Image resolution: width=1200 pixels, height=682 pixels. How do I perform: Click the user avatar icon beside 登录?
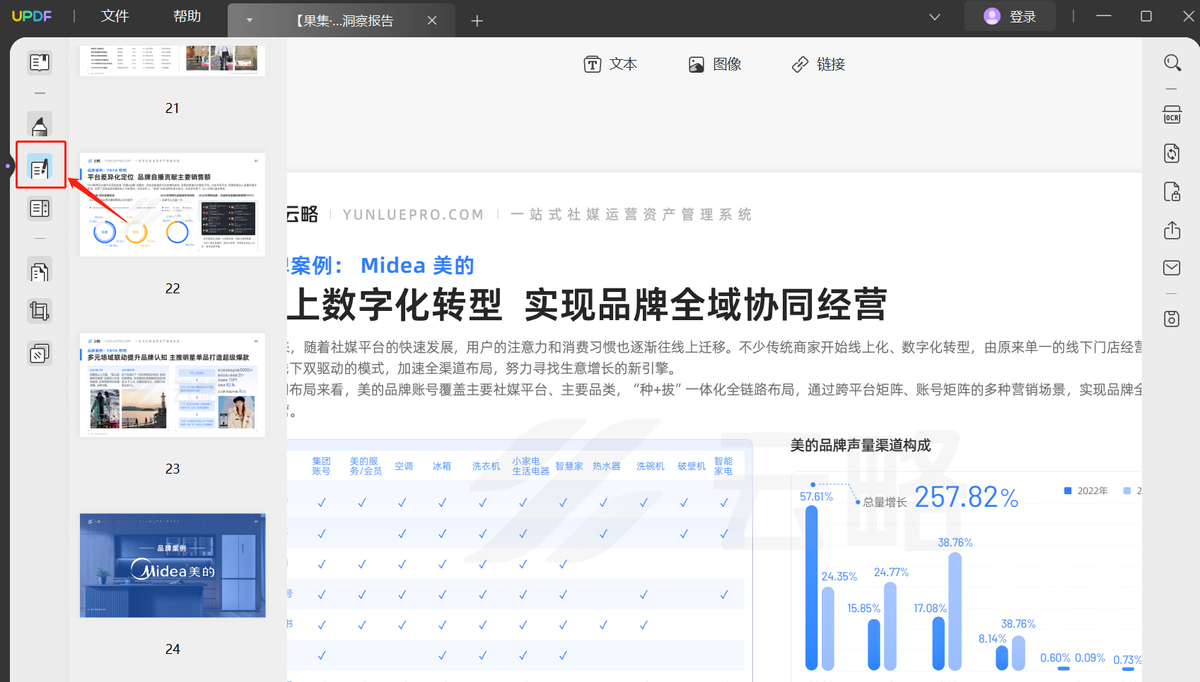991,17
